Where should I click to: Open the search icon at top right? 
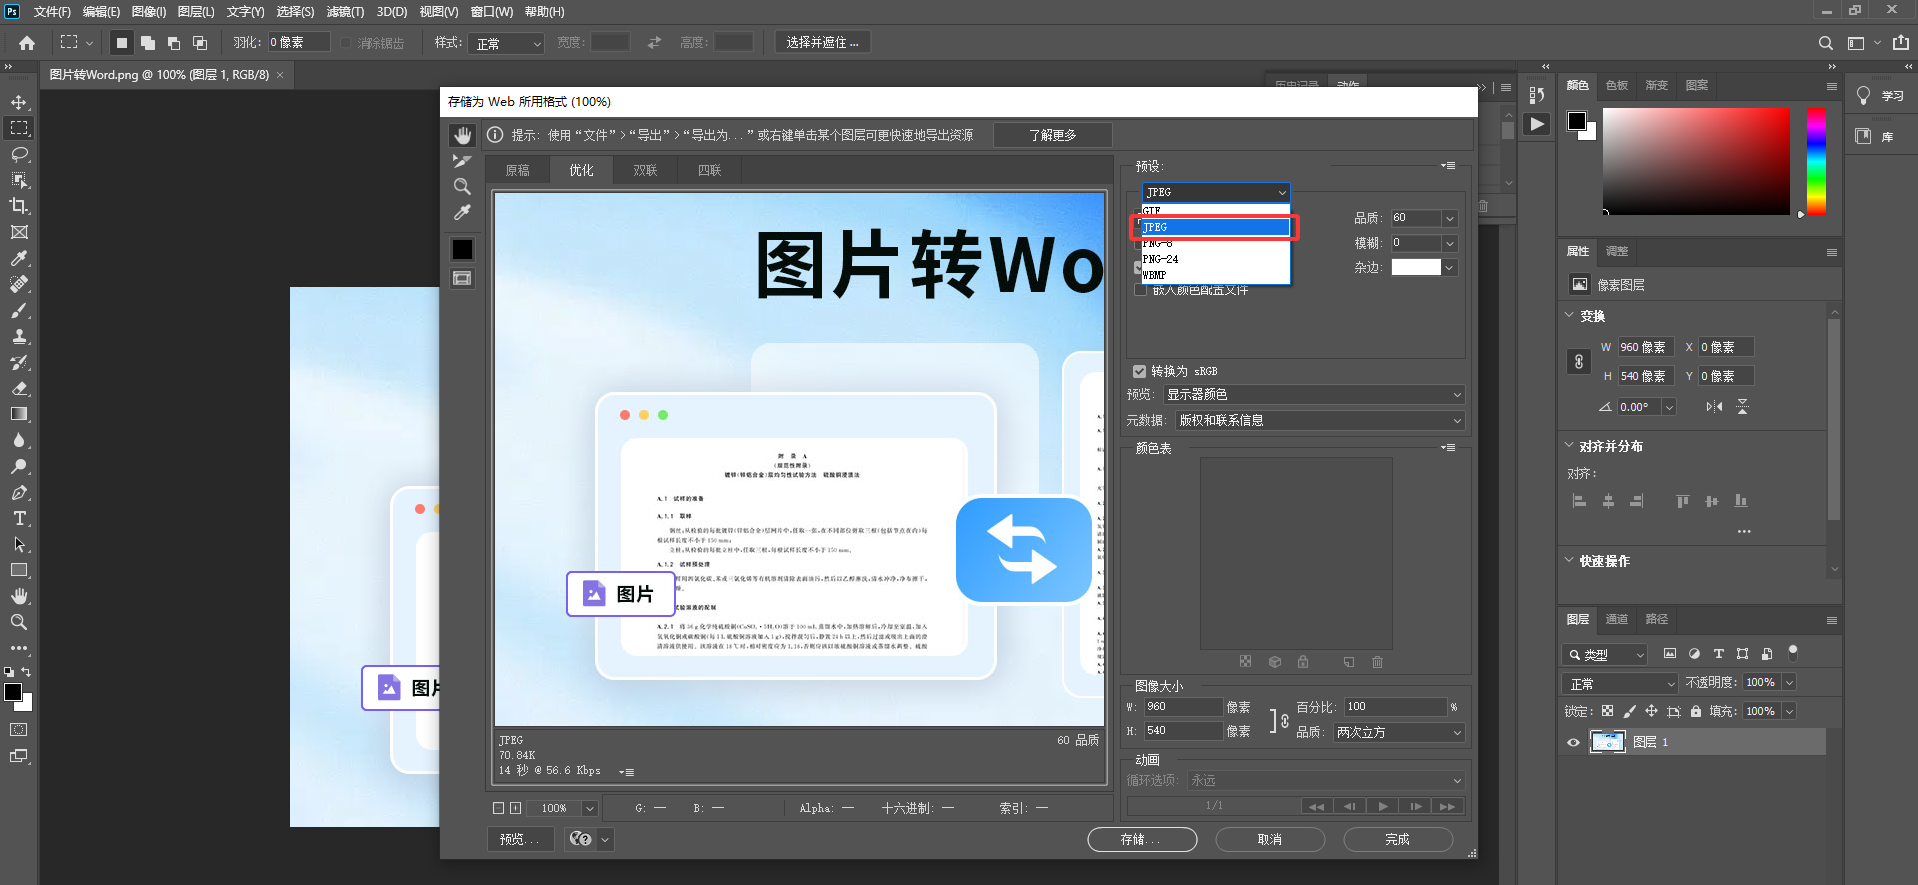[1826, 43]
